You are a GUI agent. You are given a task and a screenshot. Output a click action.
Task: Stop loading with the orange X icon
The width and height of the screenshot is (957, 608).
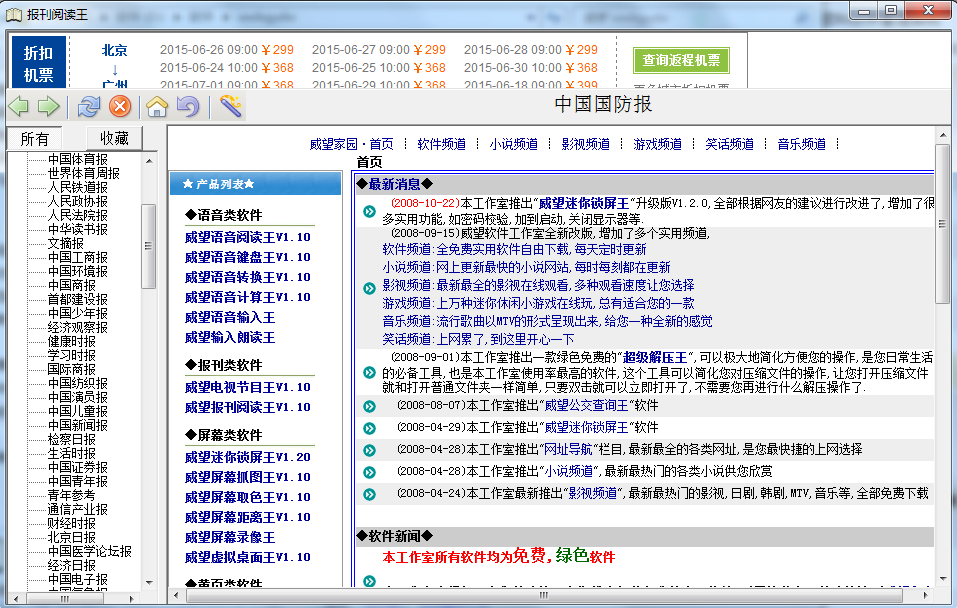point(119,106)
